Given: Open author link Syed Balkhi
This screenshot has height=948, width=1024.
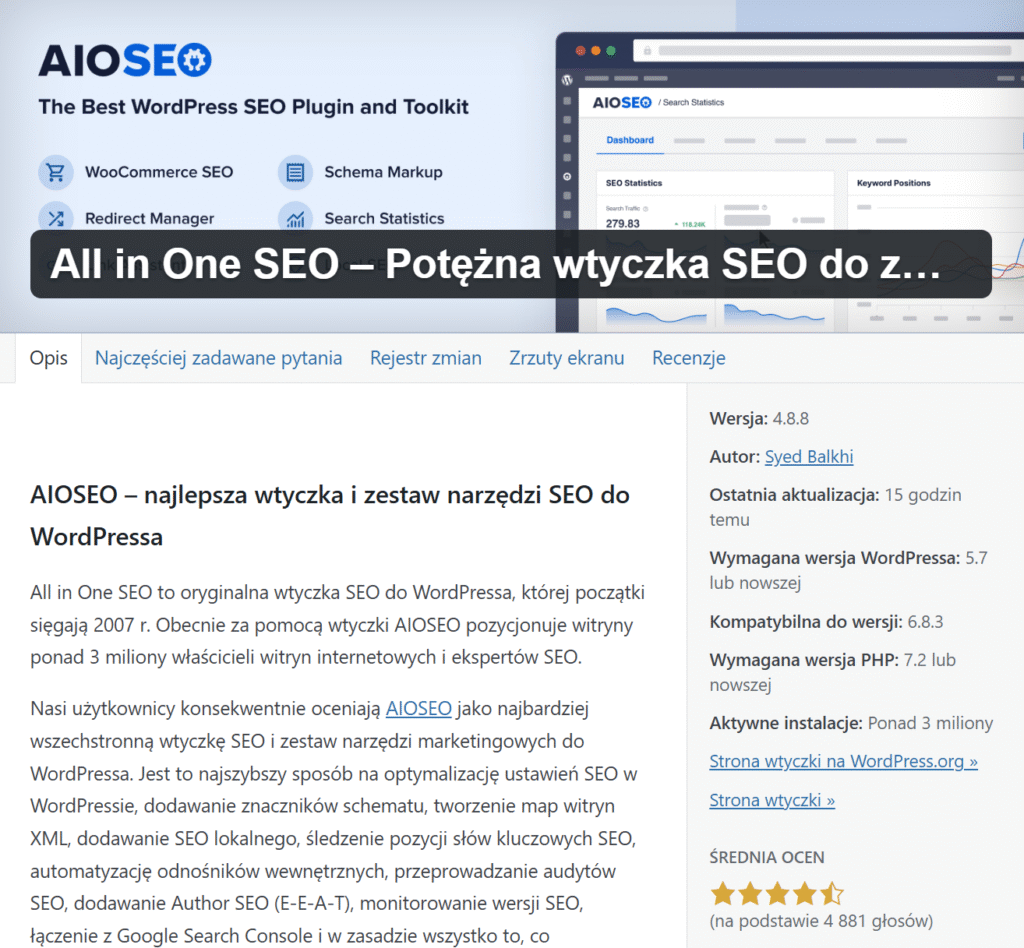Looking at the screenshot, I should pos(808,457).
